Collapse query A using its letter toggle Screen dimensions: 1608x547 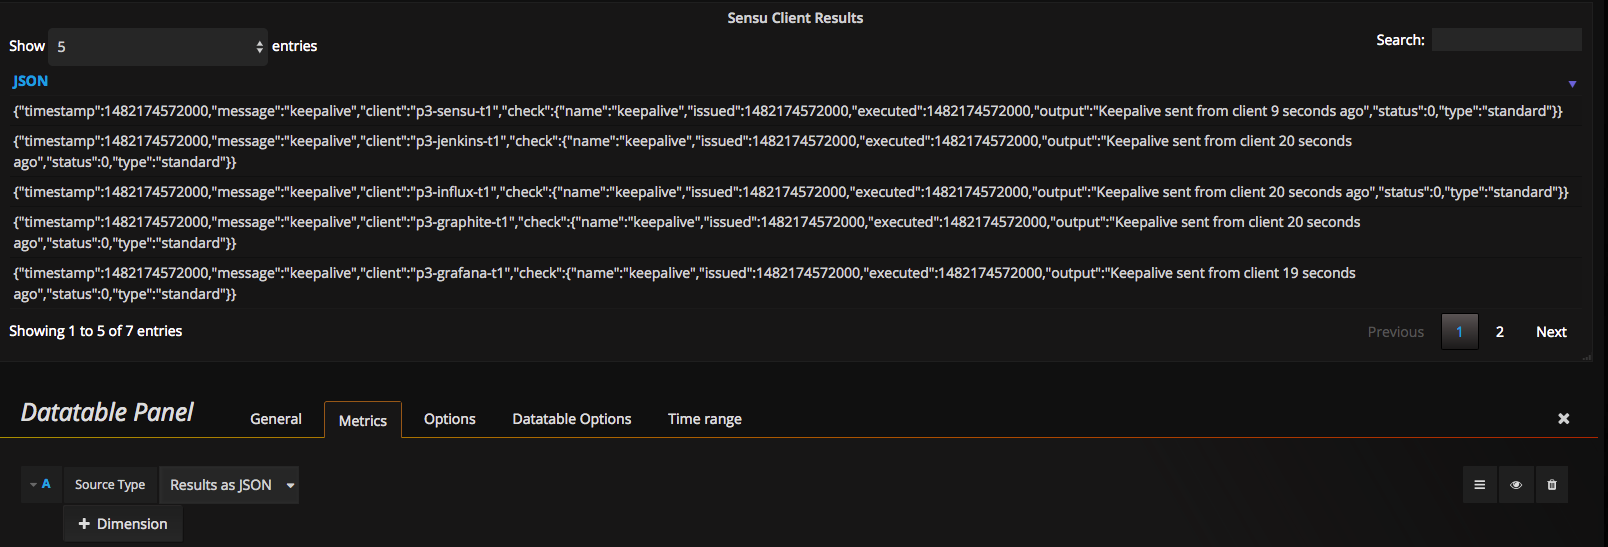[x=41, y=484]
